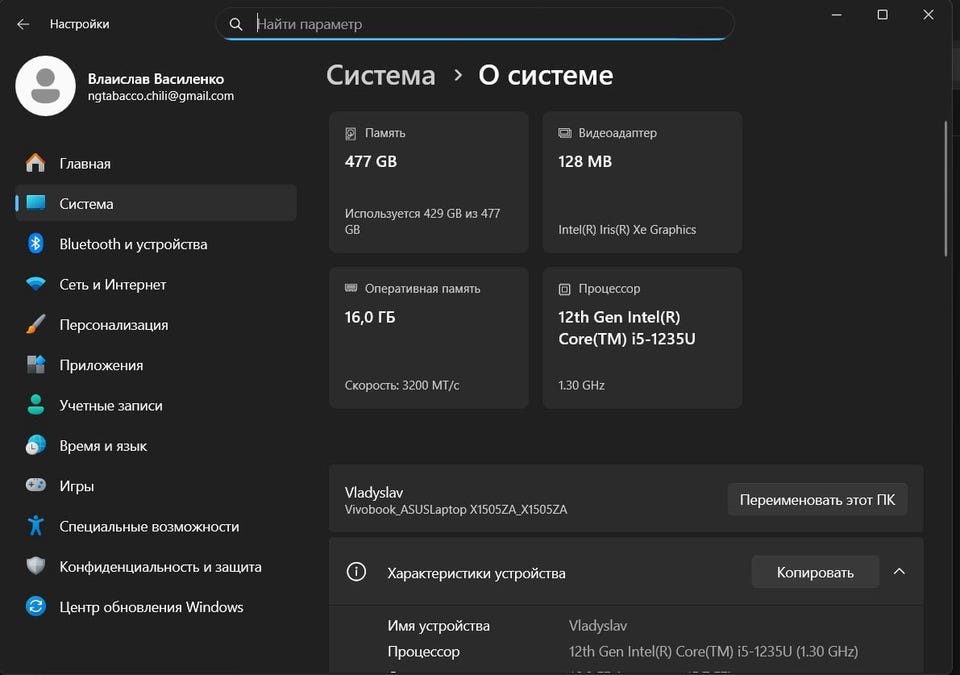The image size is (960, 675).
Task: Open Специальные возможности settings
Action: [149, 527]
